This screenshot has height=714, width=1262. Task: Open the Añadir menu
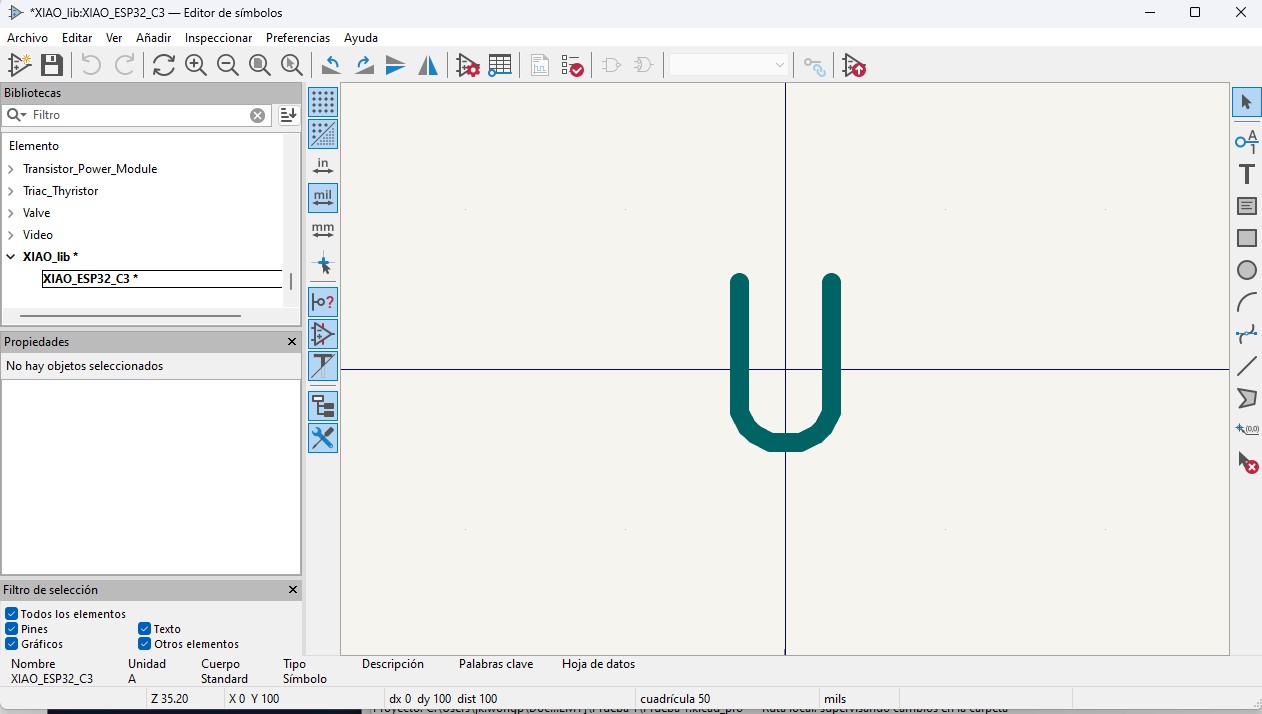click(x=154, y=38)
